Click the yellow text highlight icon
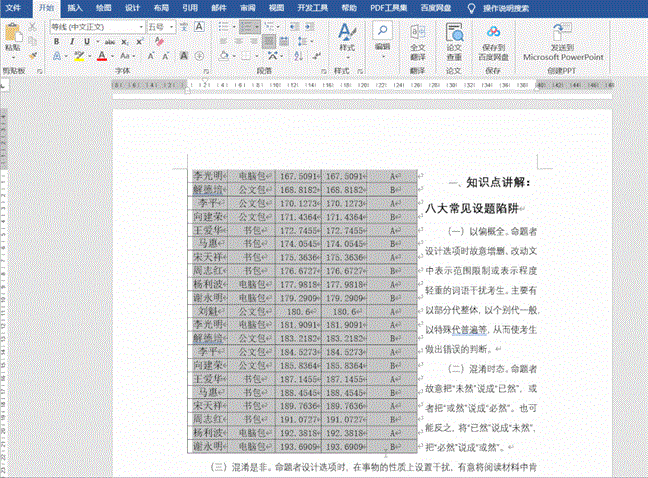Screen dimensions: 648x478 (78, 56)
